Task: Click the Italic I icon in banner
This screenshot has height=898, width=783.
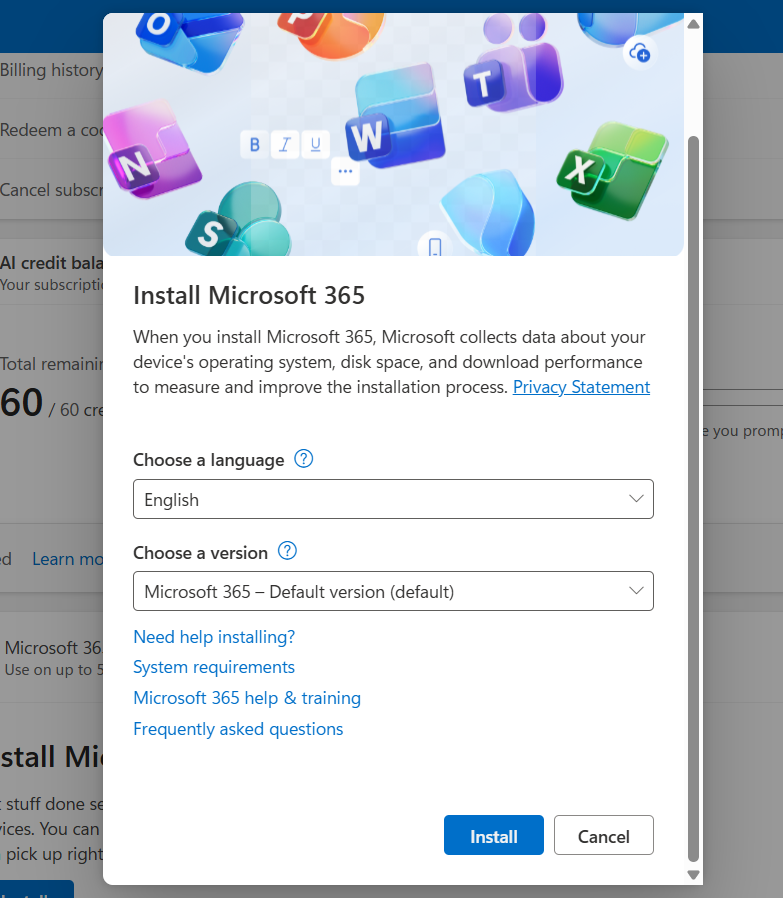Action: coord(285,144)
